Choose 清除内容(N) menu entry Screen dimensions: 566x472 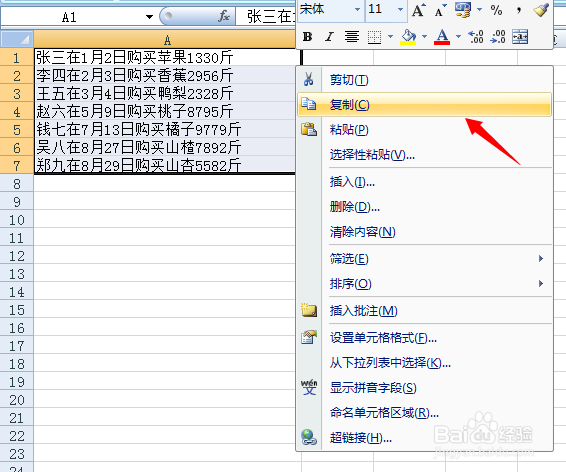(424, 232)
